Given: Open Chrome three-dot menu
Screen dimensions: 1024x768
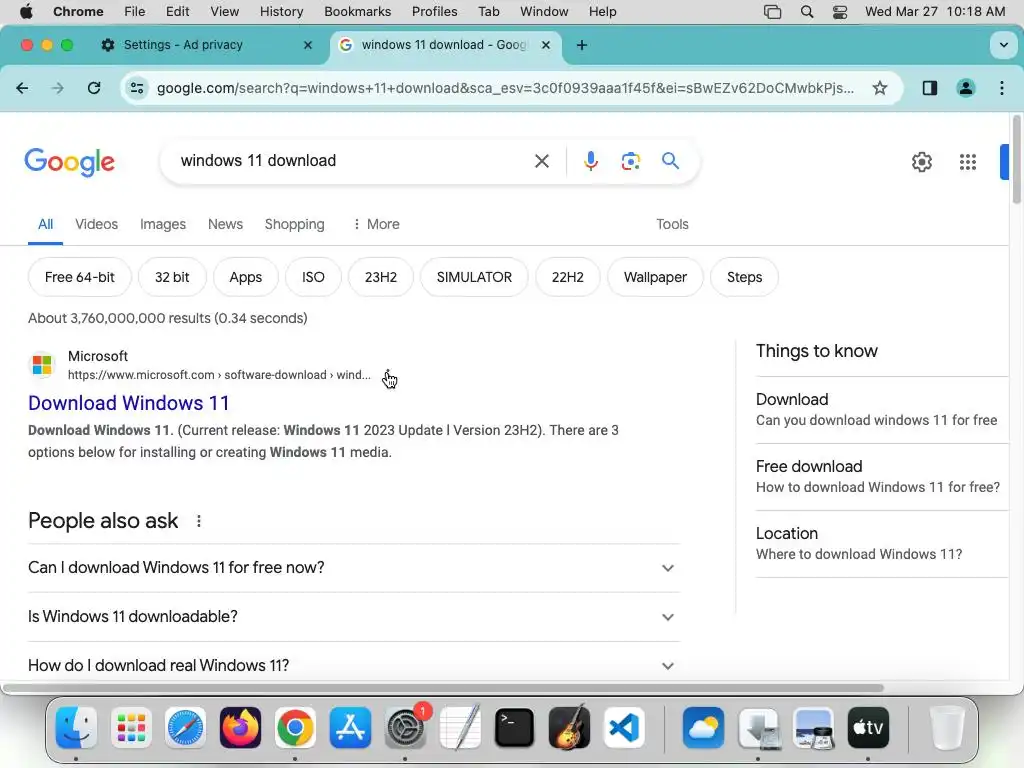Looking at the screenshot, I should [x=1002, y=88].
